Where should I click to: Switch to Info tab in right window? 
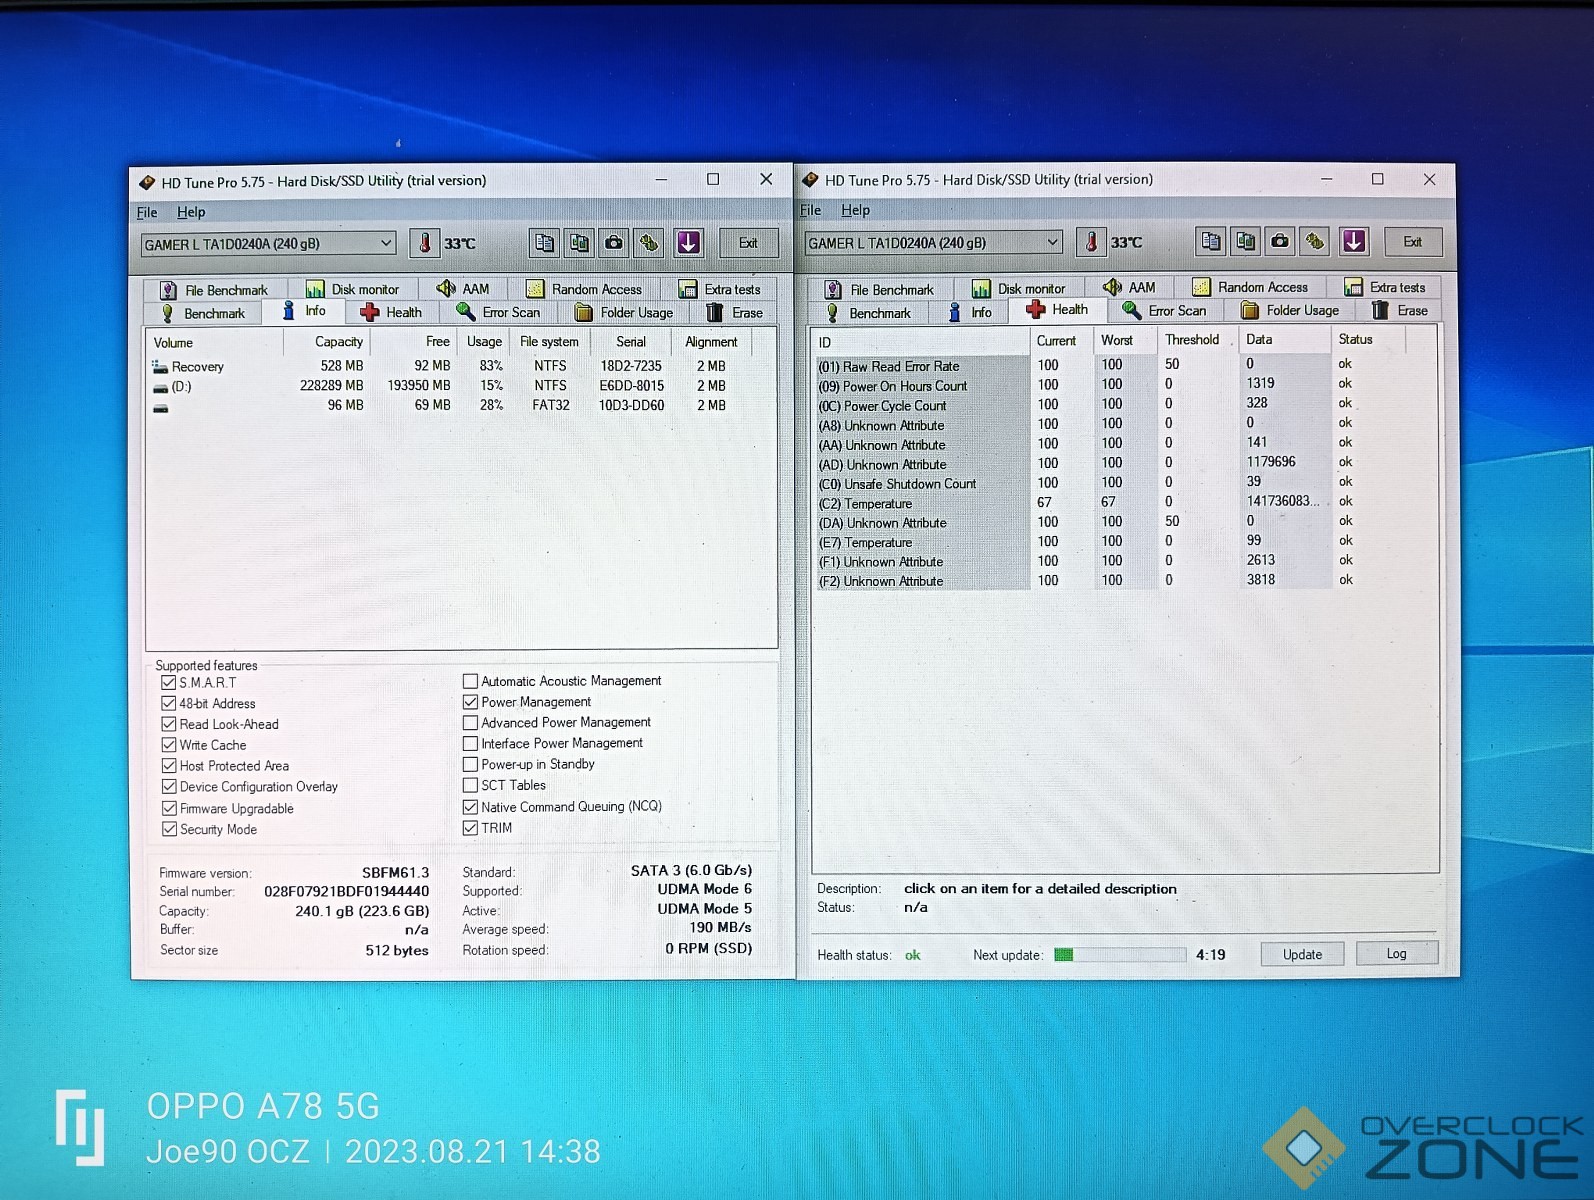click(x=970, y=312)
